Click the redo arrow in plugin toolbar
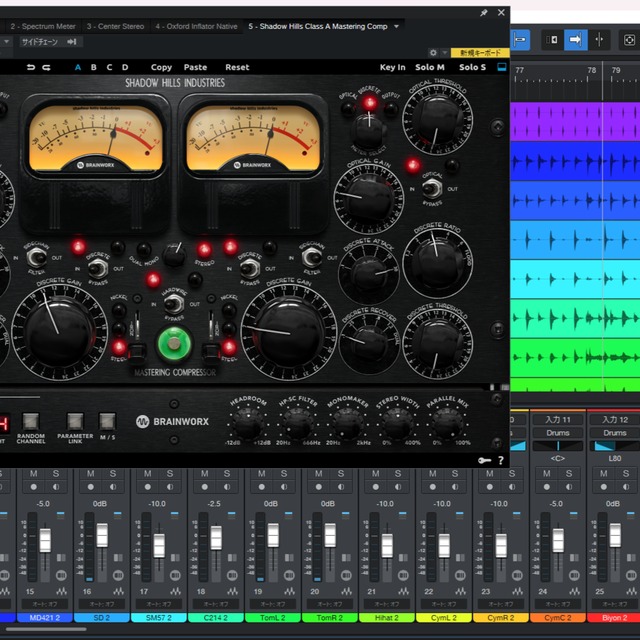The height and width of the screenshot is (640, 640). pos(47,67)
